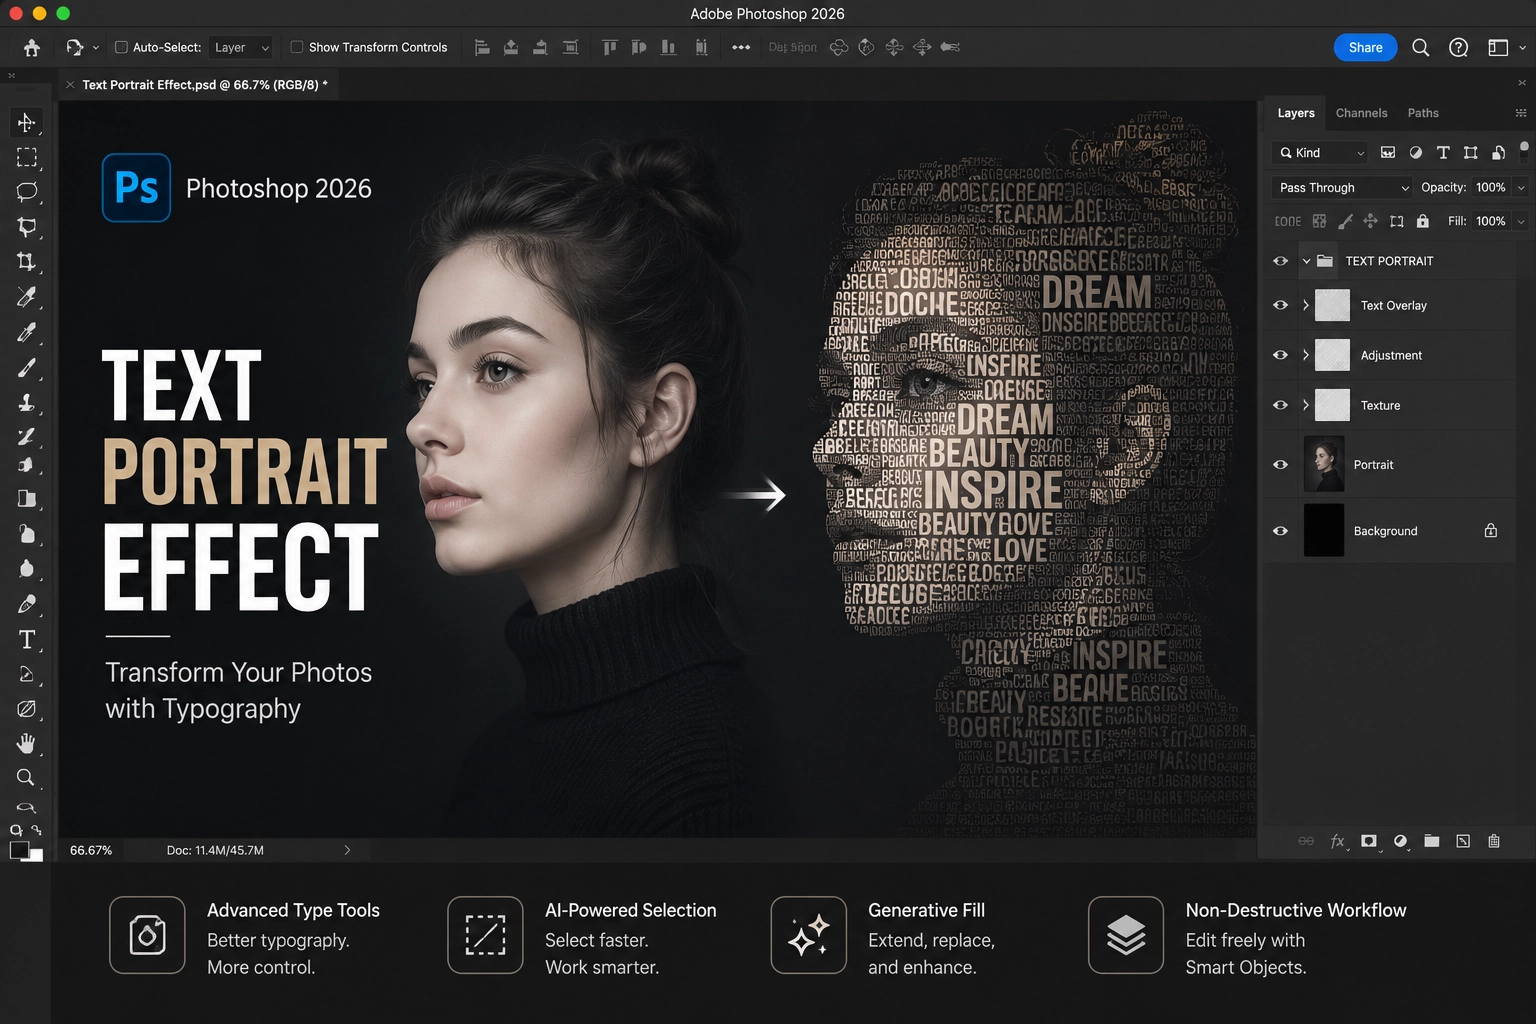Expand the Texture group
This screenshot has width=1536, height=1024.
tap(1306, 405)
